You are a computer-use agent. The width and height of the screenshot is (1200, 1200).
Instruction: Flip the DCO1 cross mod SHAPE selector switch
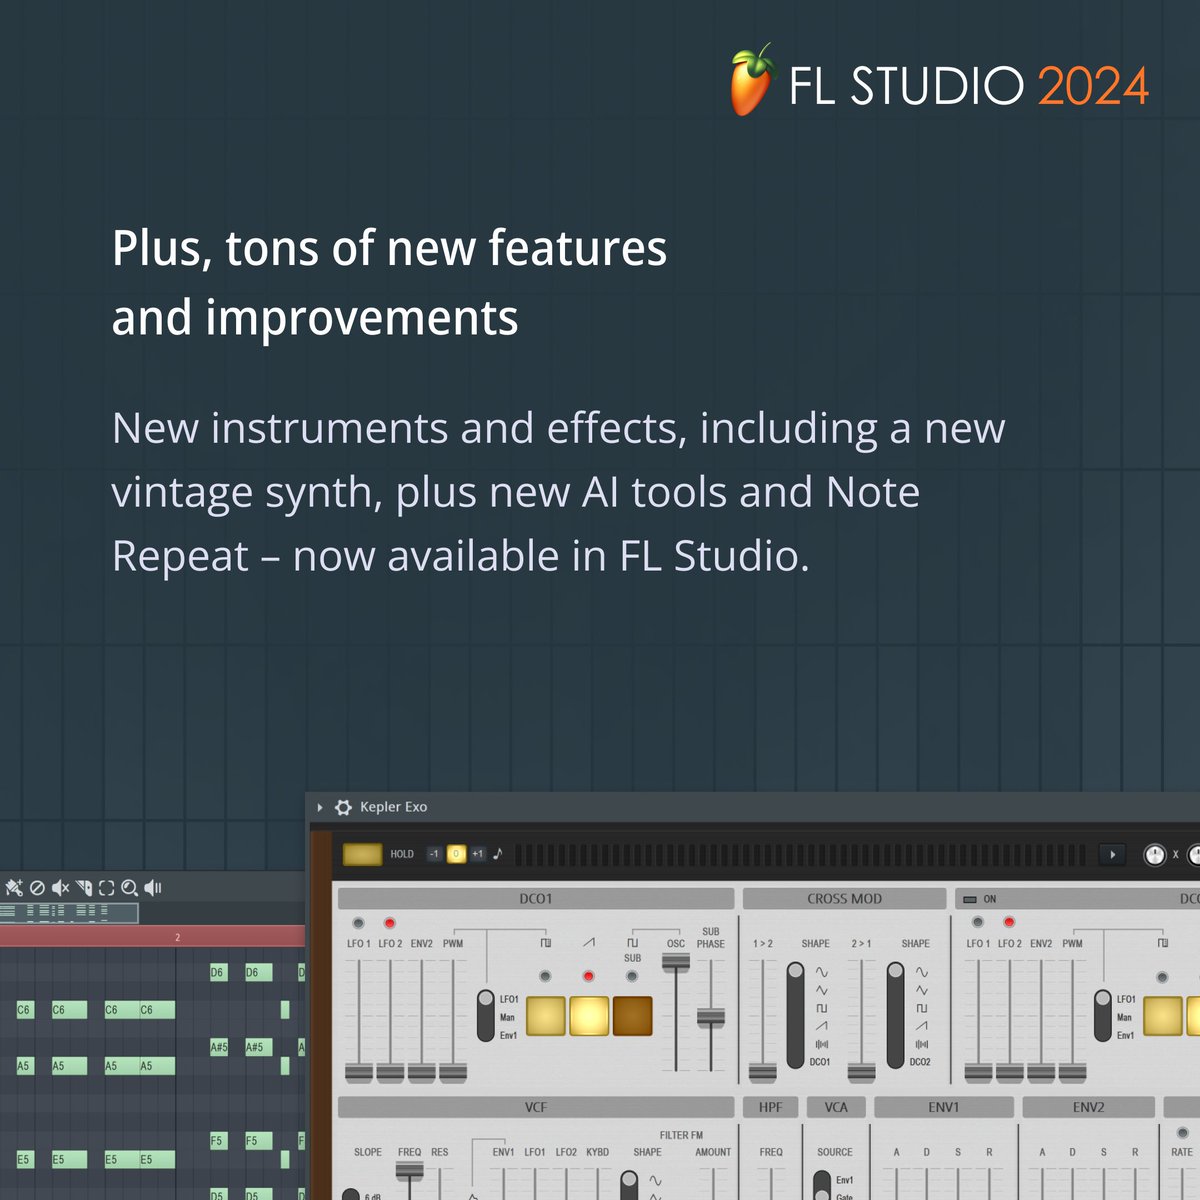(x=796, y=1015)
